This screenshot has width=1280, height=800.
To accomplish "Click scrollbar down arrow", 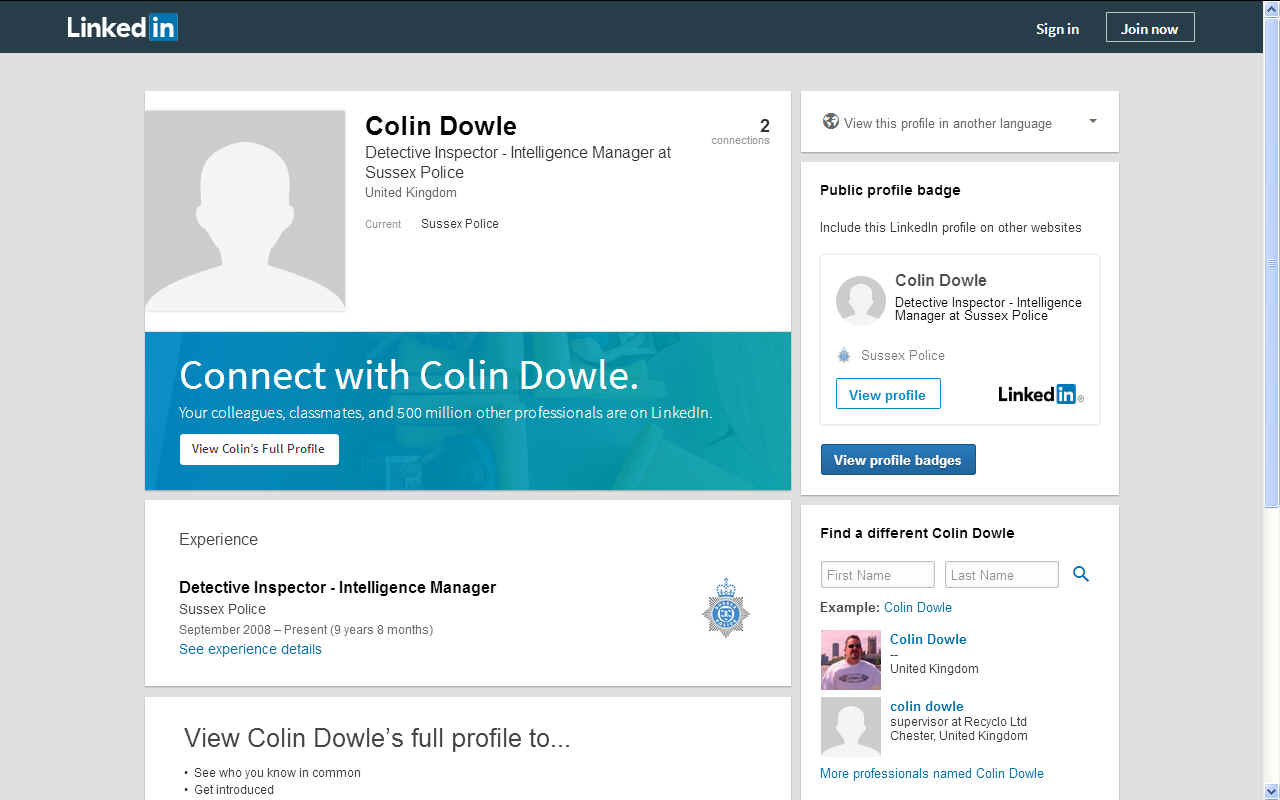I will (1272, 791).
